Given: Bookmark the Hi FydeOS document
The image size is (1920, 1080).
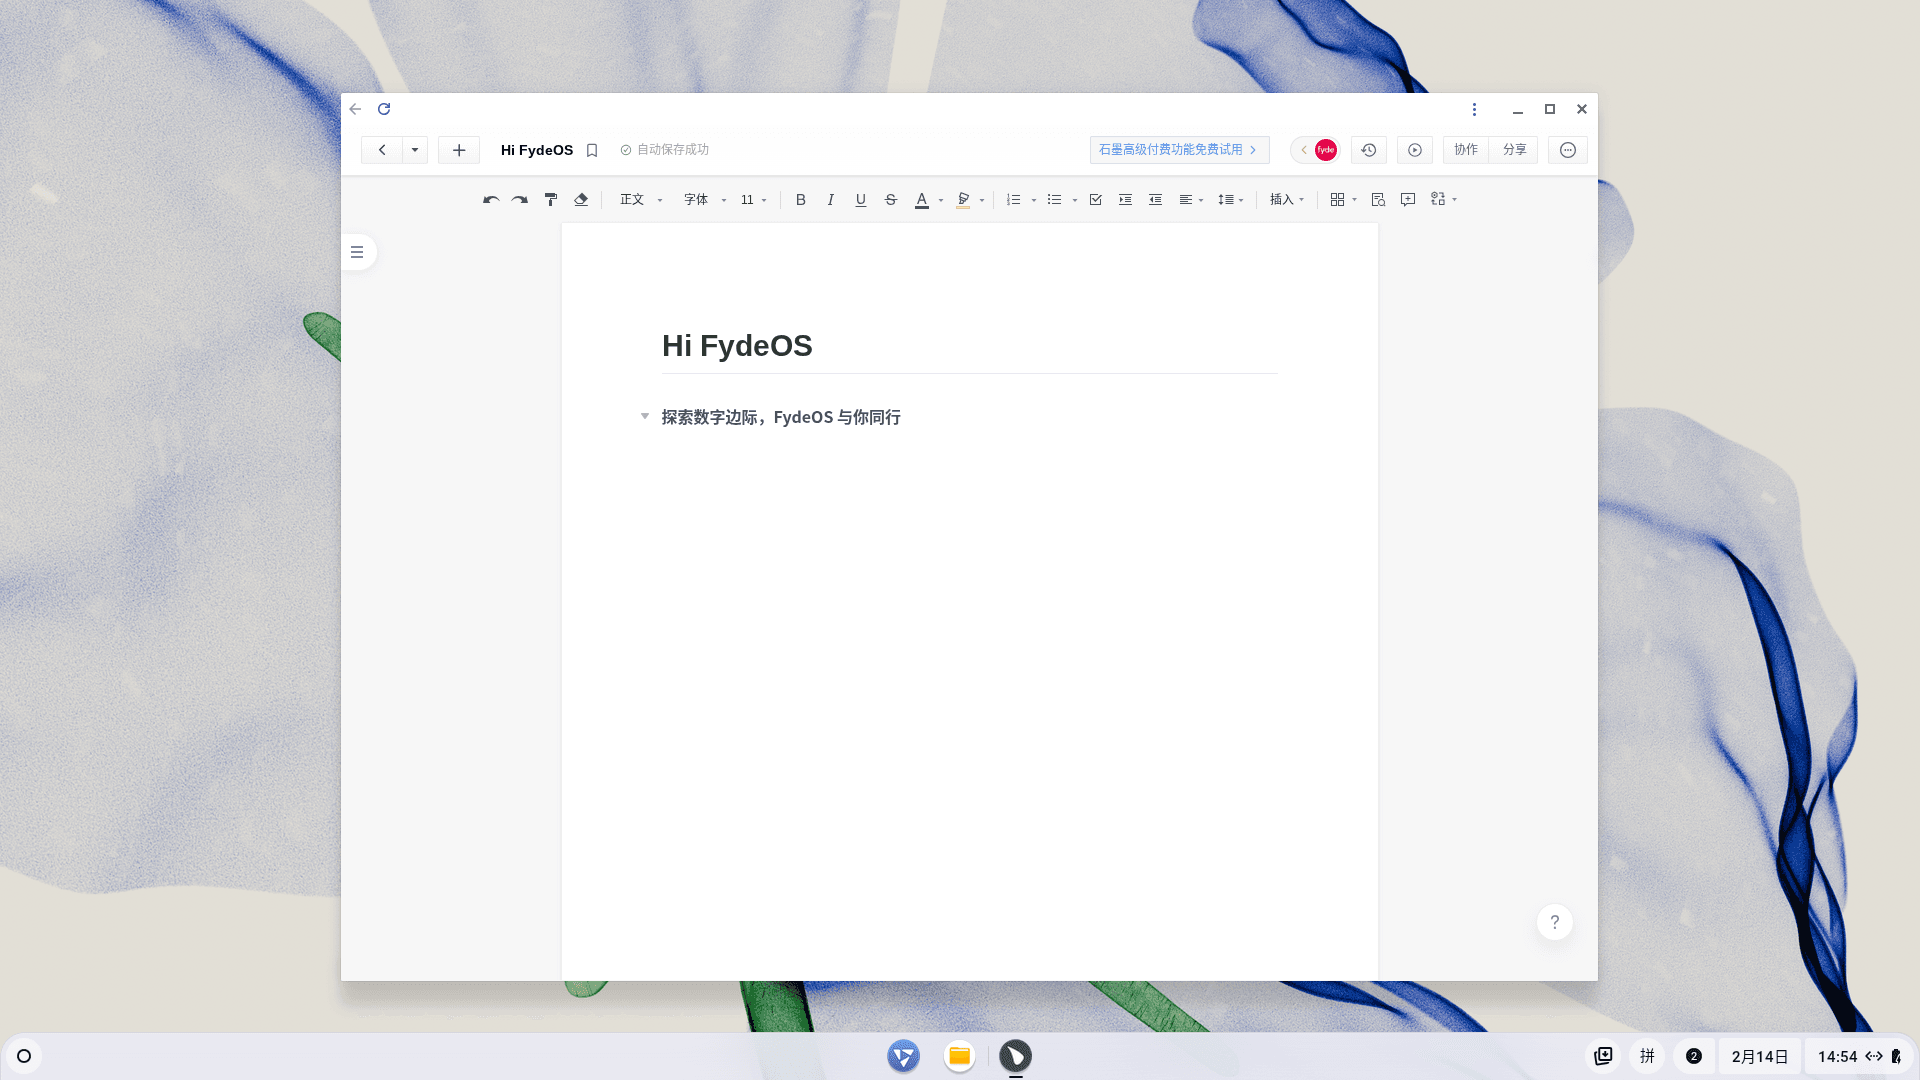Looking at the screenshot, I should point(592,150).
